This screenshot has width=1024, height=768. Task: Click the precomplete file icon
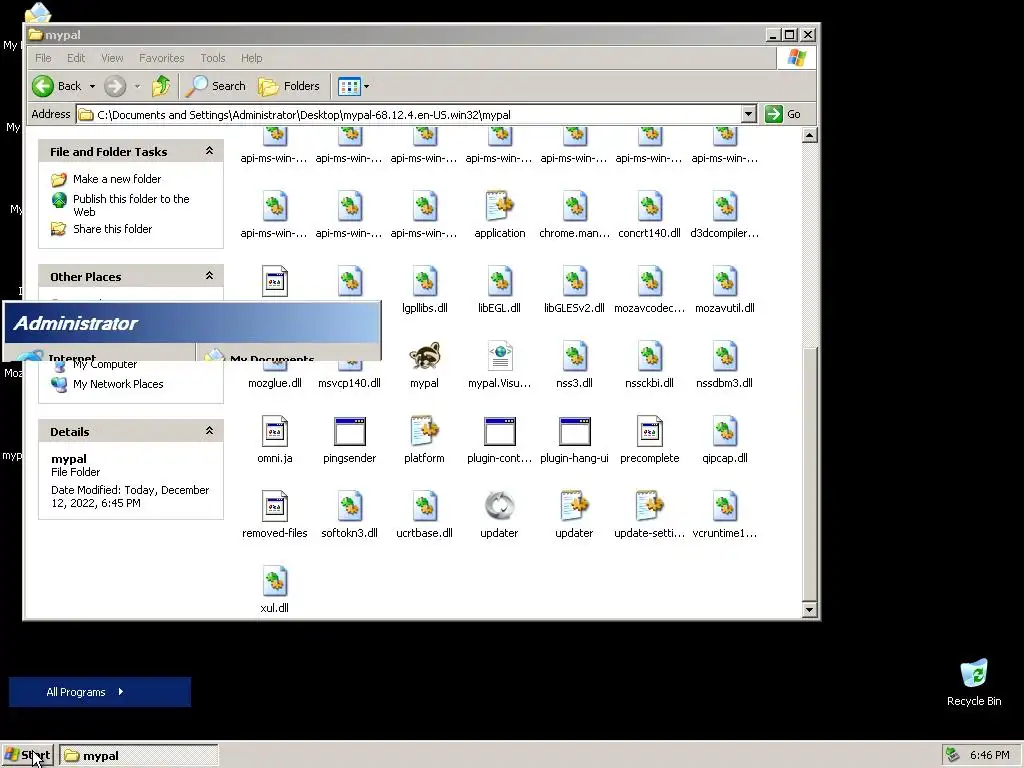click(x=650, y=432)
